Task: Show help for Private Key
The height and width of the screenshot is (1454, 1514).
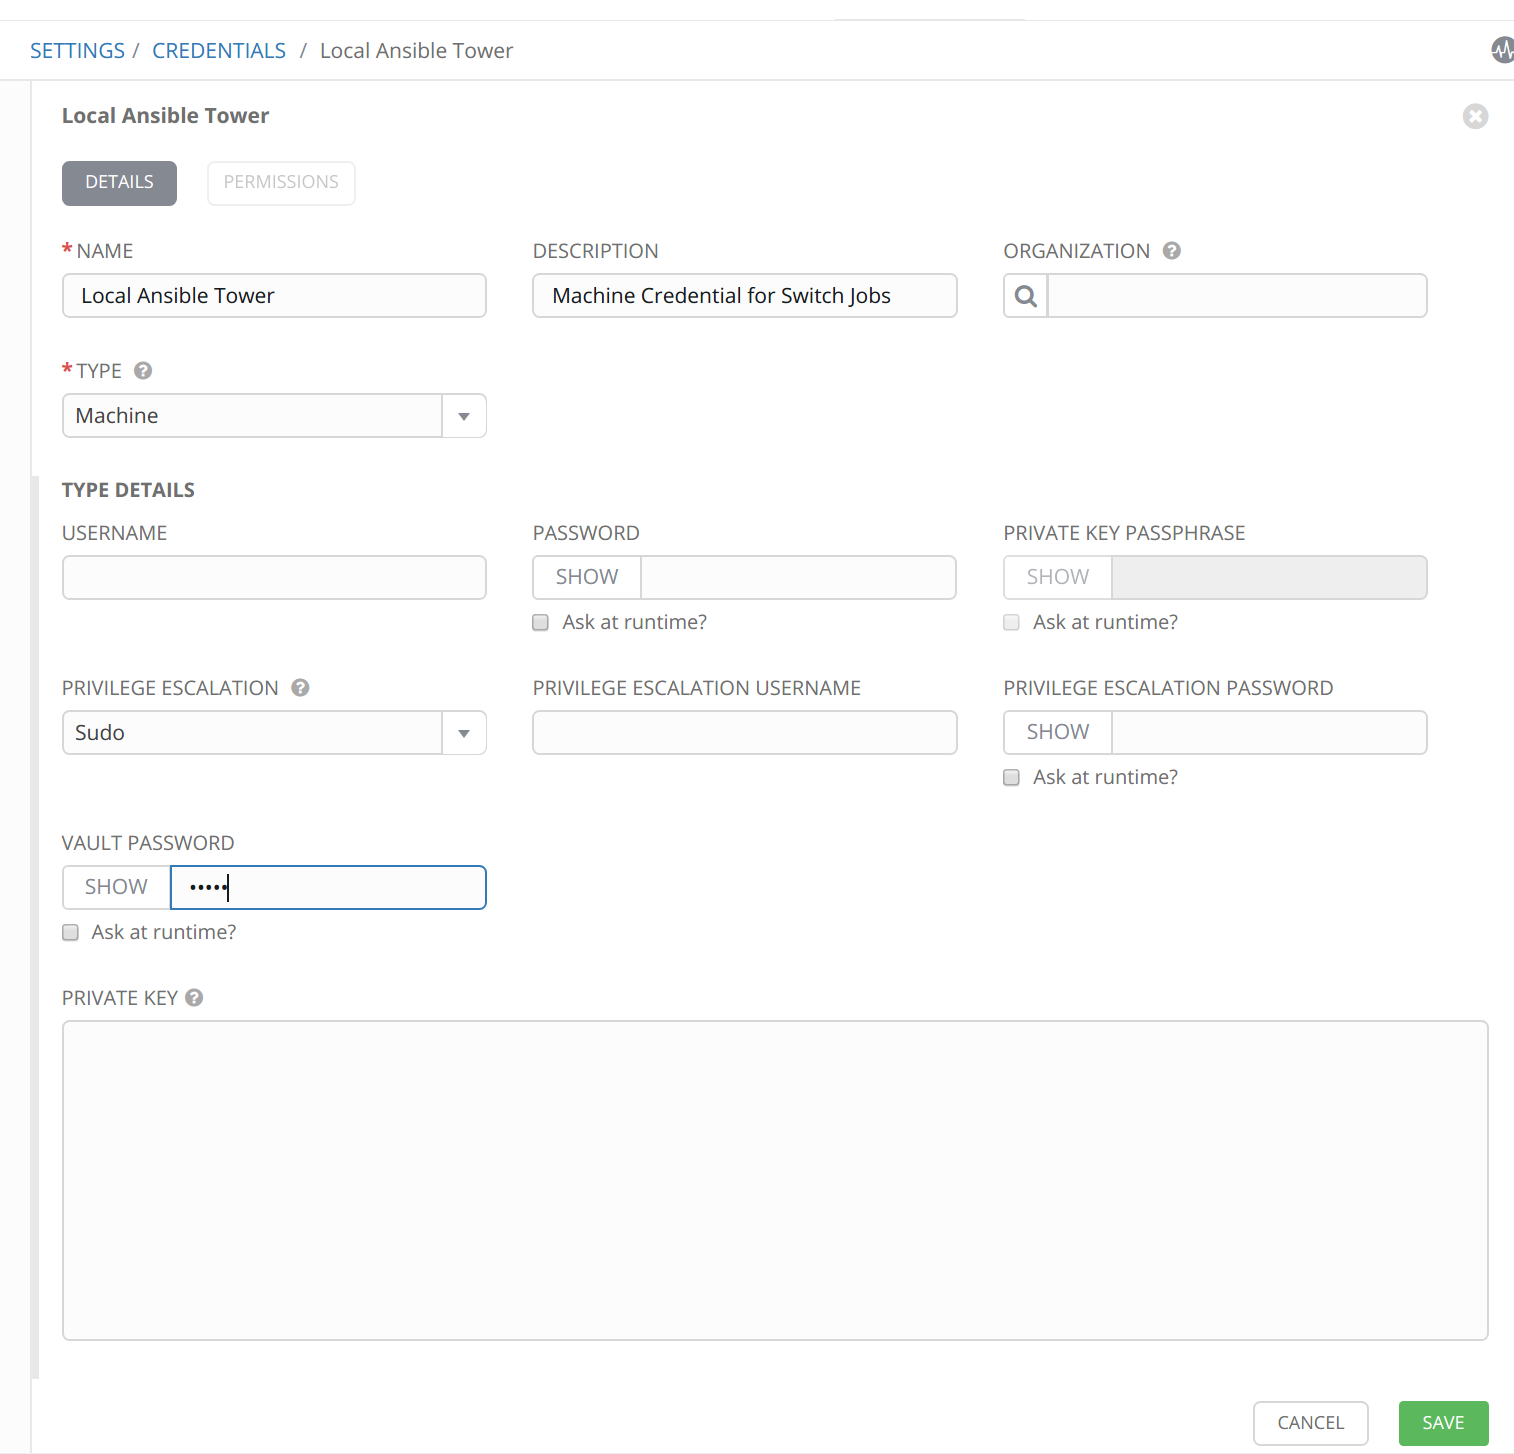Action: 194,998
